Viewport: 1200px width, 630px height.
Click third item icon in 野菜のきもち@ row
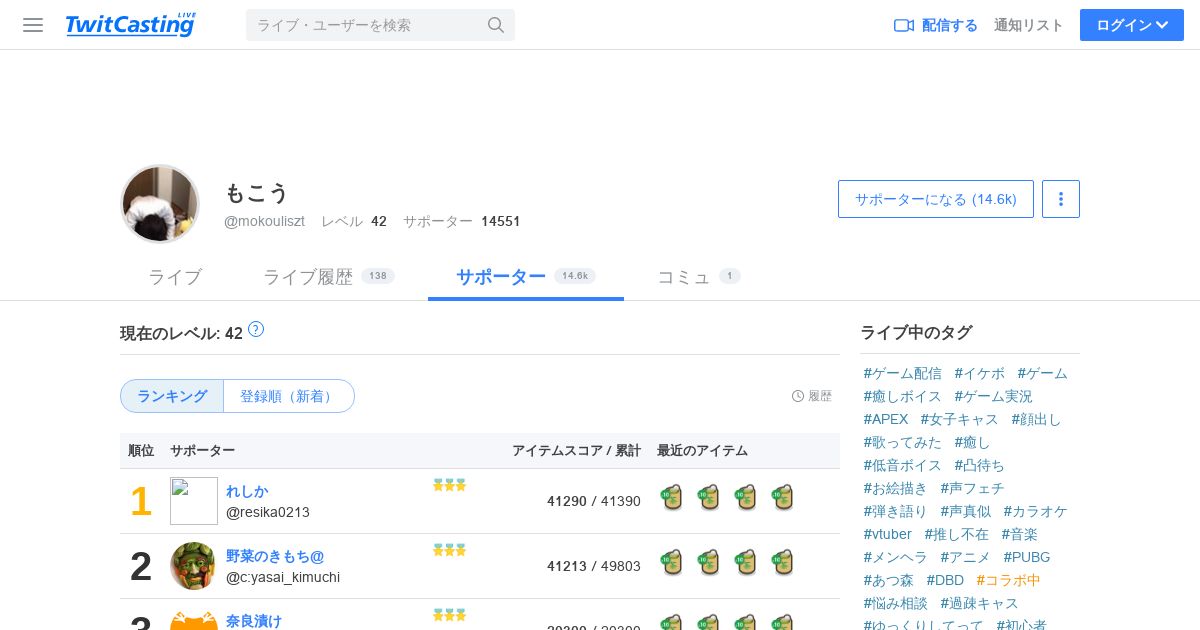click(x=746, y=562)
